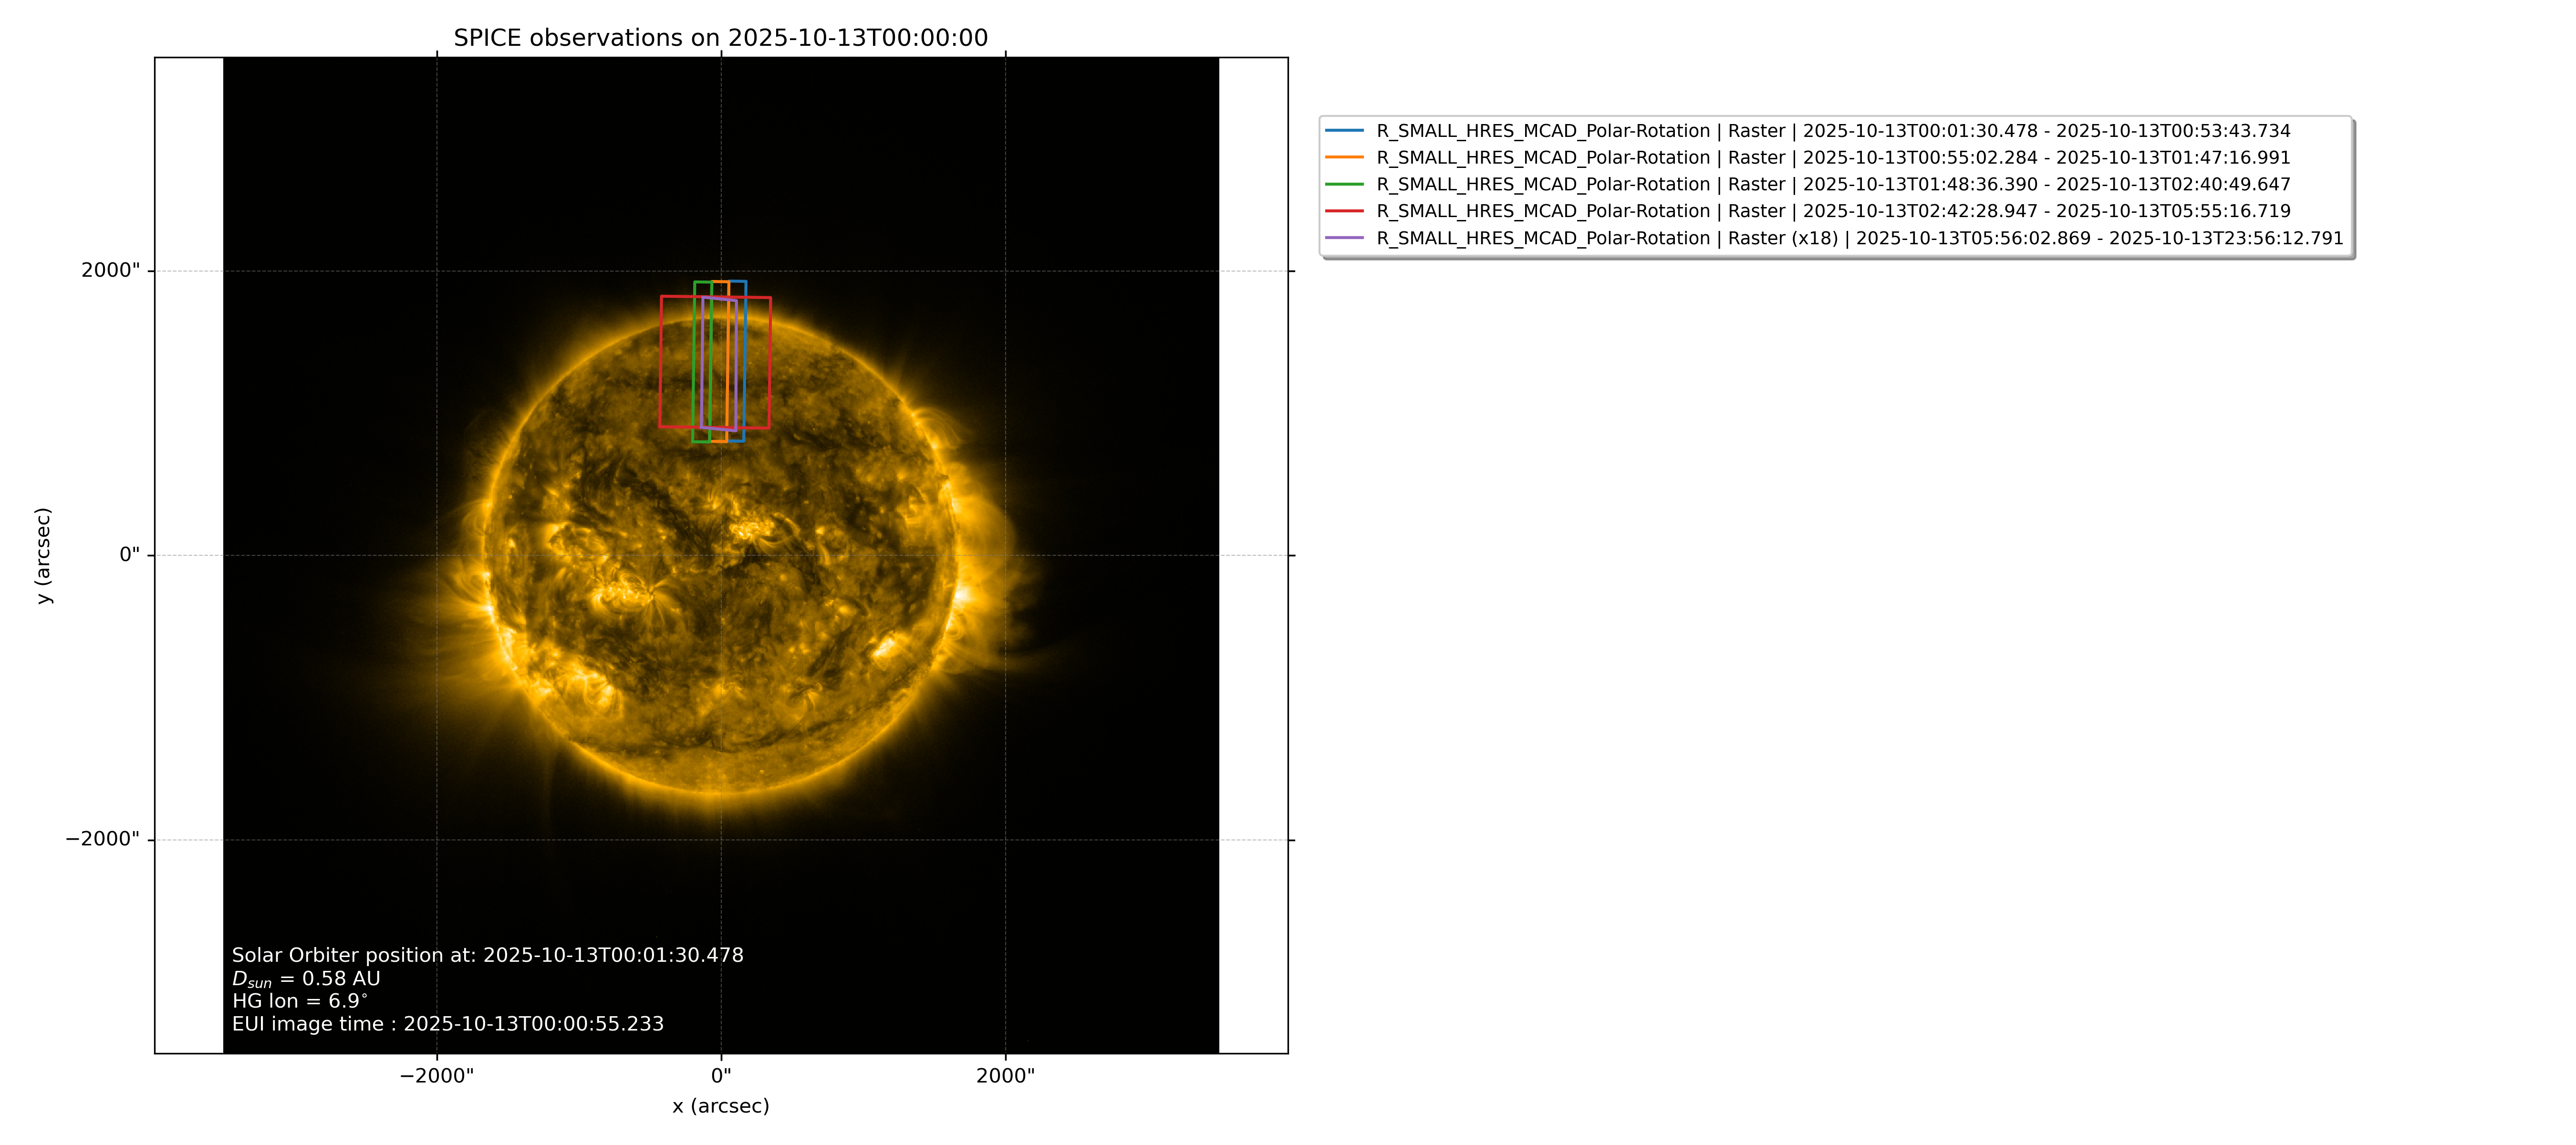Click the plot title SPICE observations
This screenshot has width=2576, height=1145.
(721, 38)
